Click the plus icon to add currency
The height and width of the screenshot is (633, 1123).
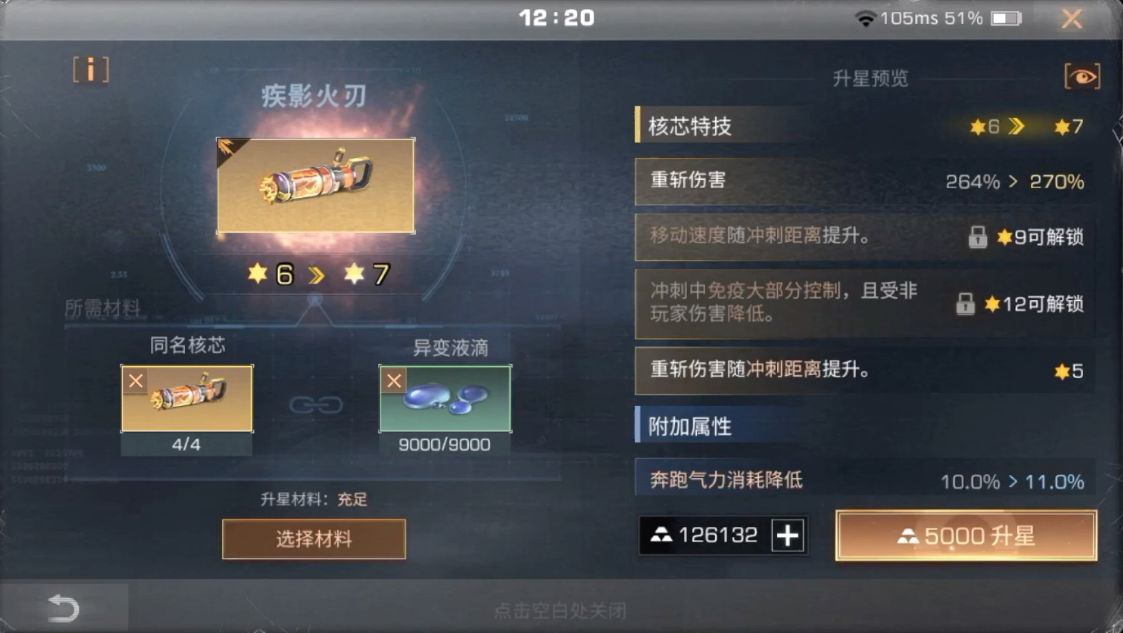click(788, 535)
